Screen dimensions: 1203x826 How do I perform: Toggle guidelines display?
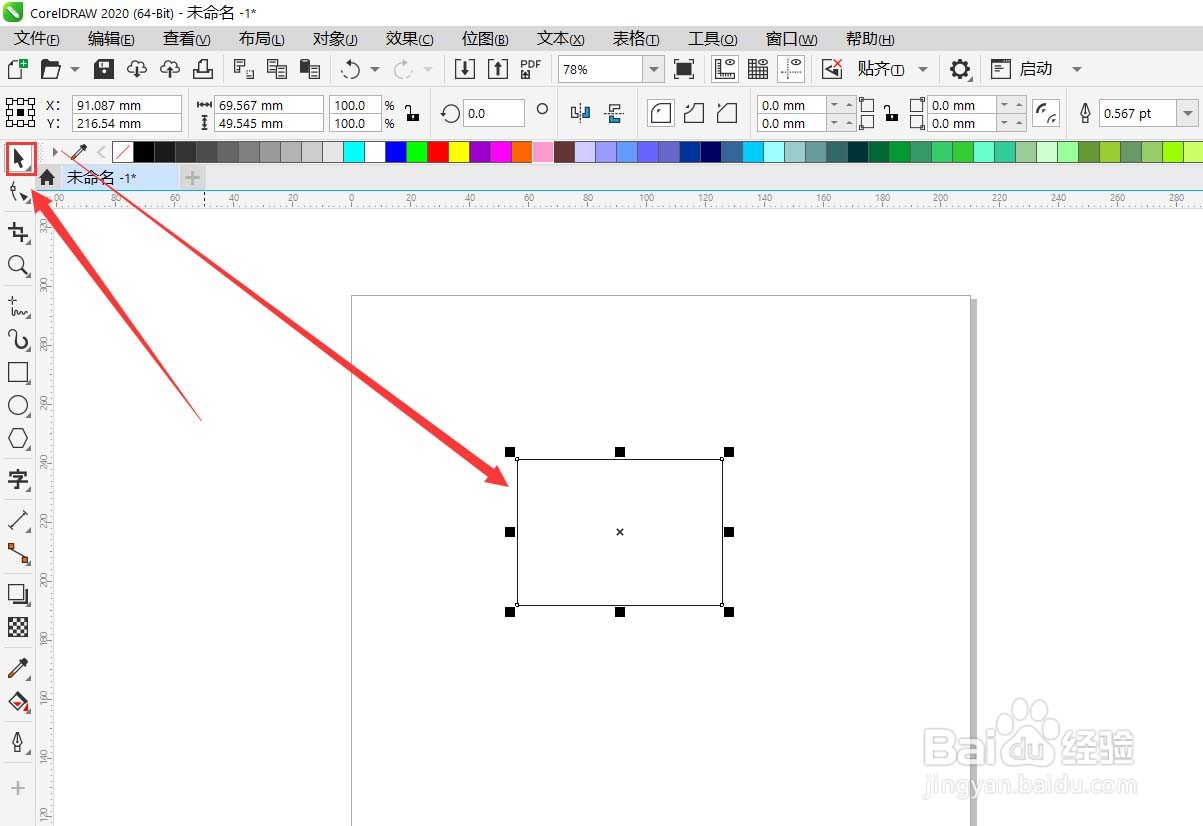click(791, 69)
